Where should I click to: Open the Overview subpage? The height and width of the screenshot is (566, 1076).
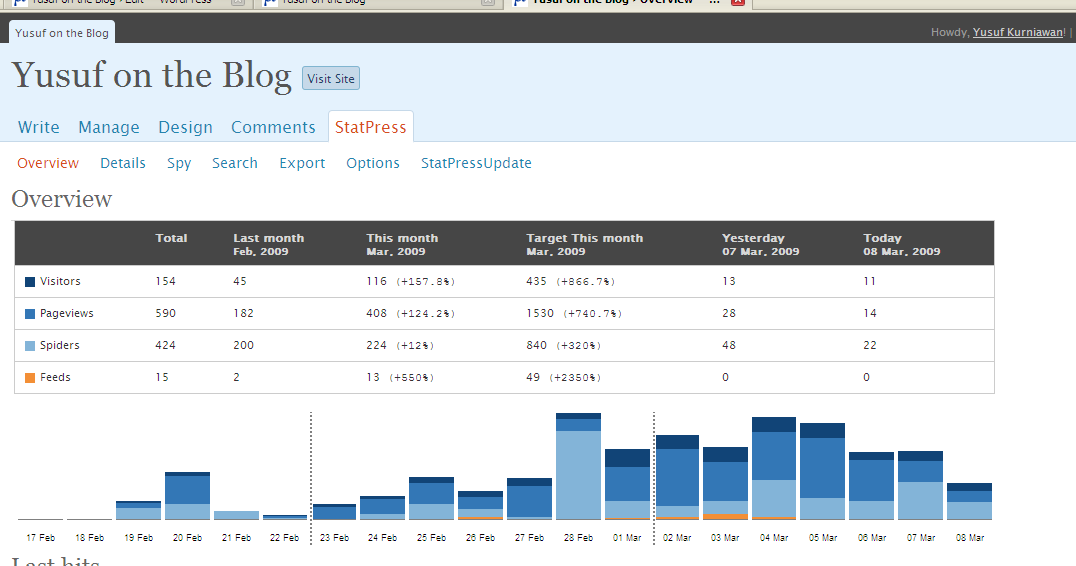tap(48, 163)
